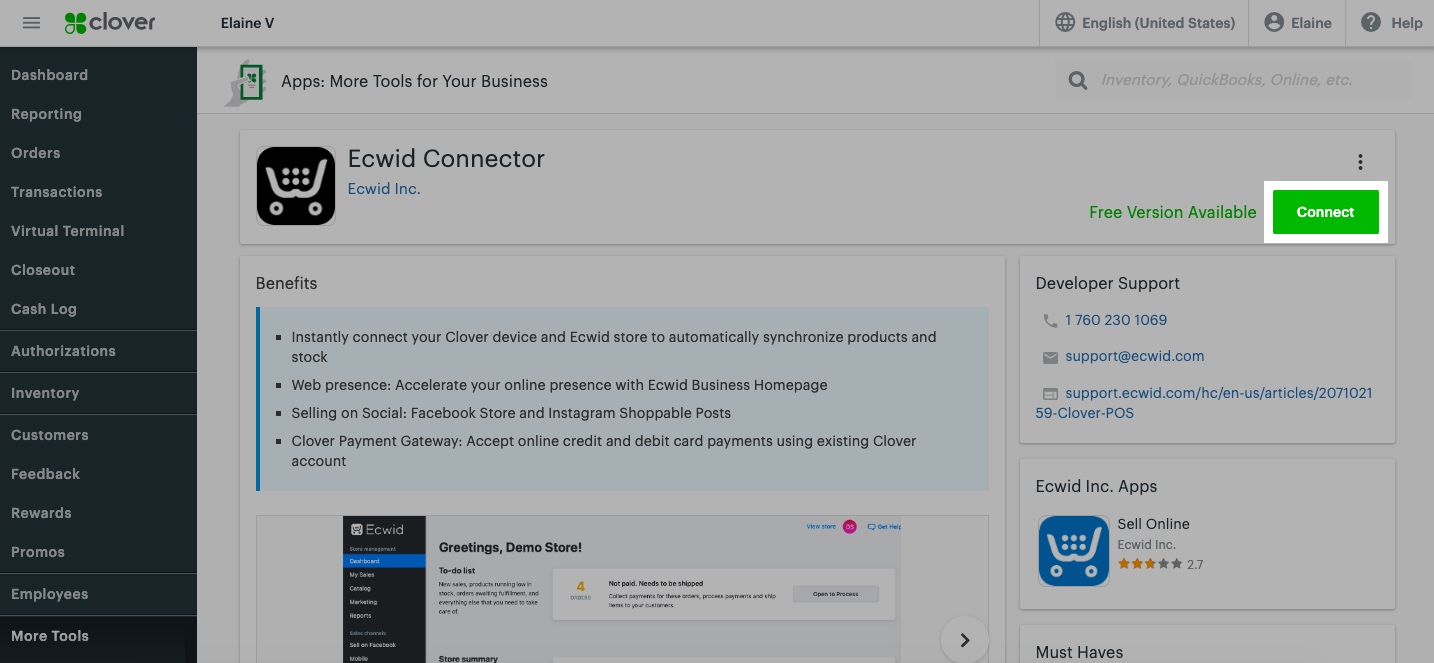
Task: Open Feedback in the sidebar
Action: 45,474
